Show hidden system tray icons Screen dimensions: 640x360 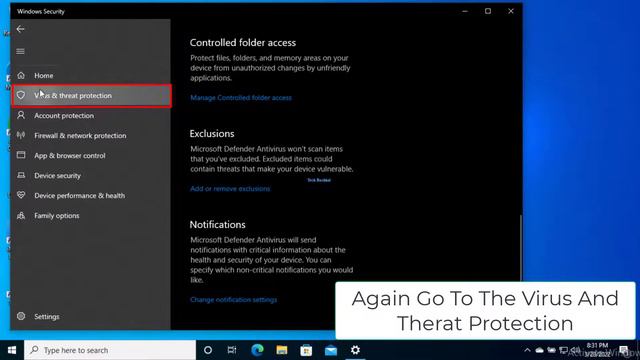(x=527, y=350)
